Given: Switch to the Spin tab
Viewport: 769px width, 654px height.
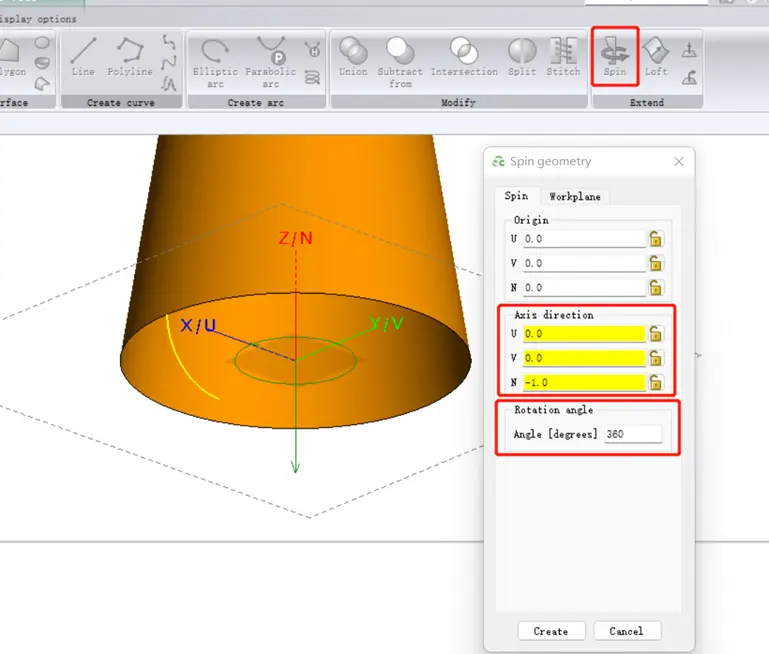Looking at the screenshot, I should (x=516, y=196).
